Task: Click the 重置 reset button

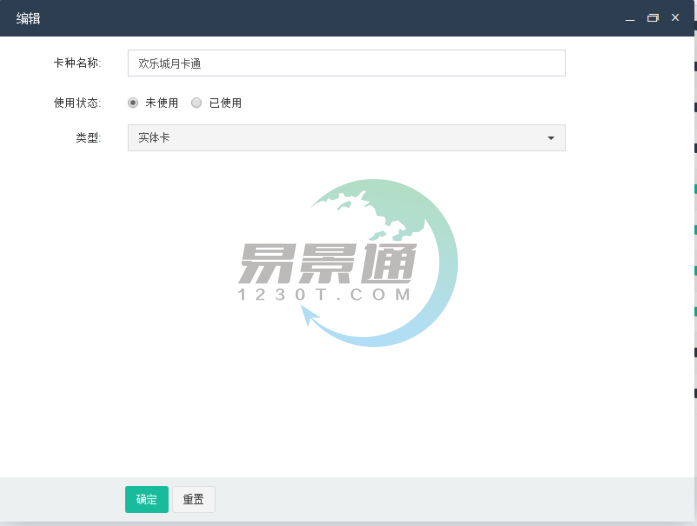Action: (193, 499)
